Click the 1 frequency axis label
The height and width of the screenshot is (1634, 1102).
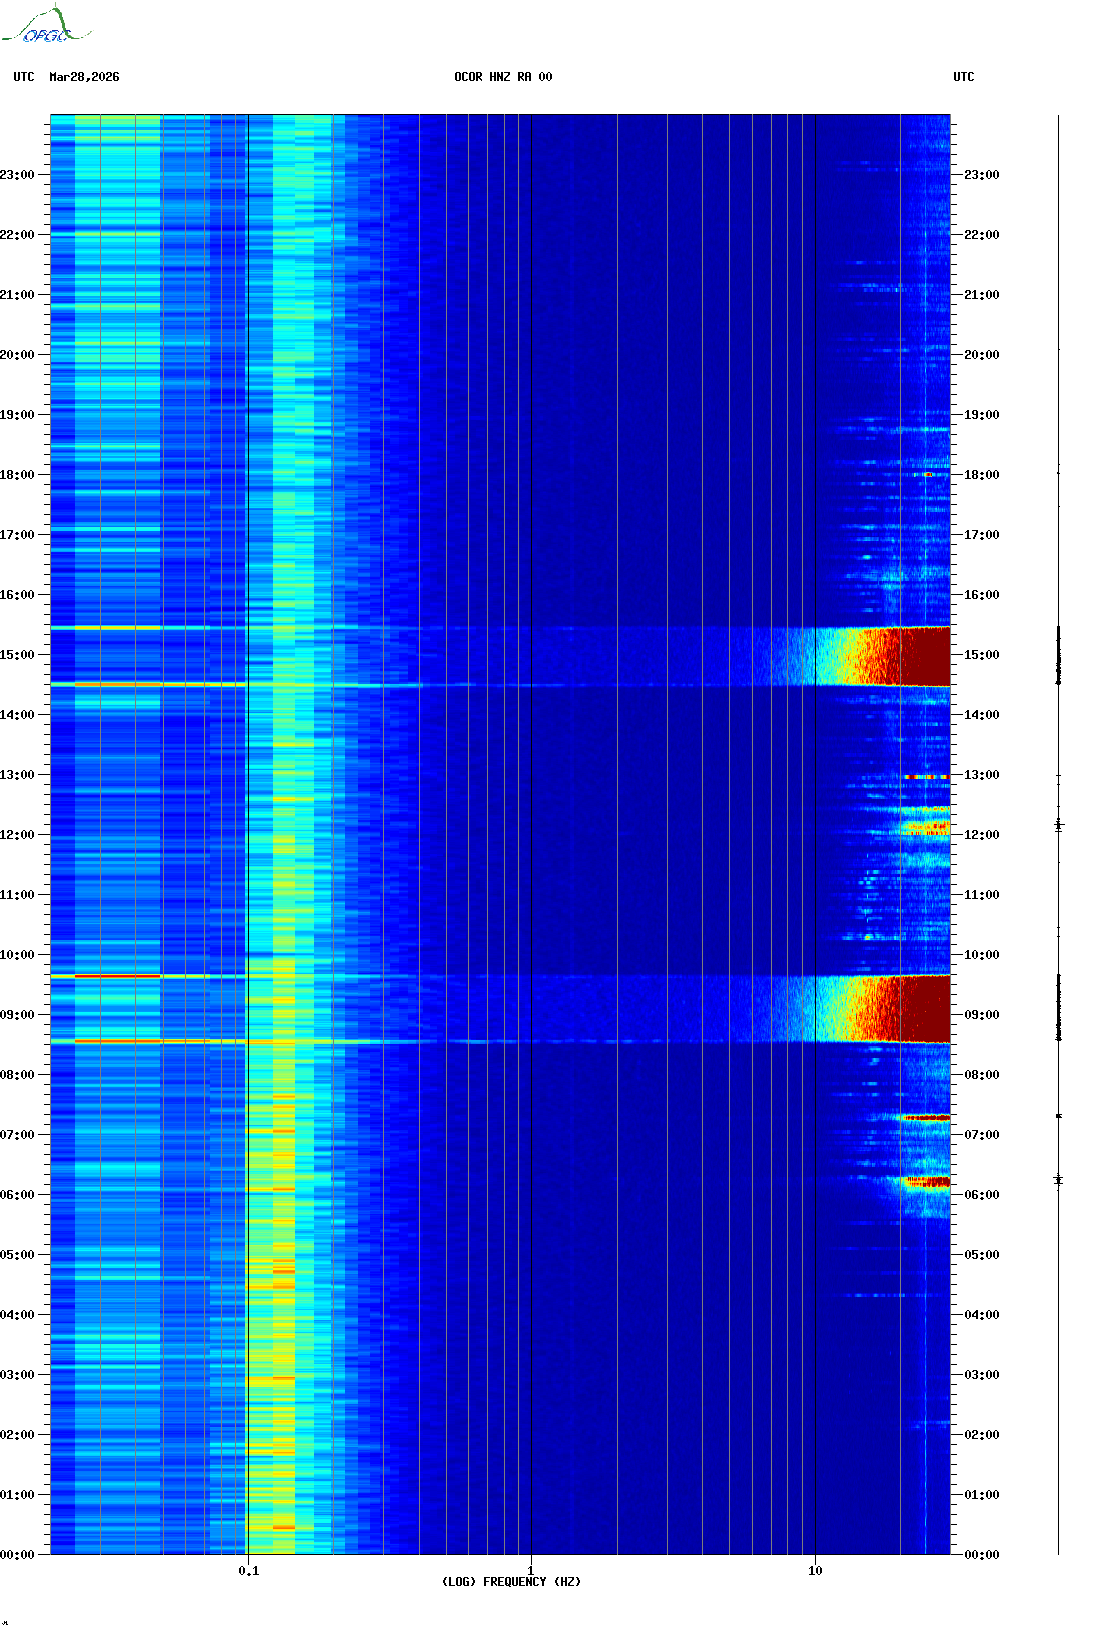531,1571
